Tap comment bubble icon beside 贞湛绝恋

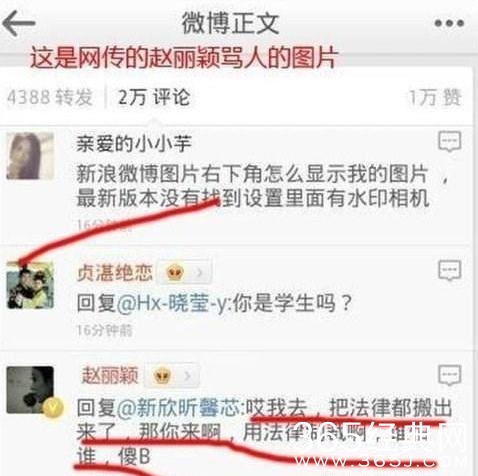(x=449, y=270)
